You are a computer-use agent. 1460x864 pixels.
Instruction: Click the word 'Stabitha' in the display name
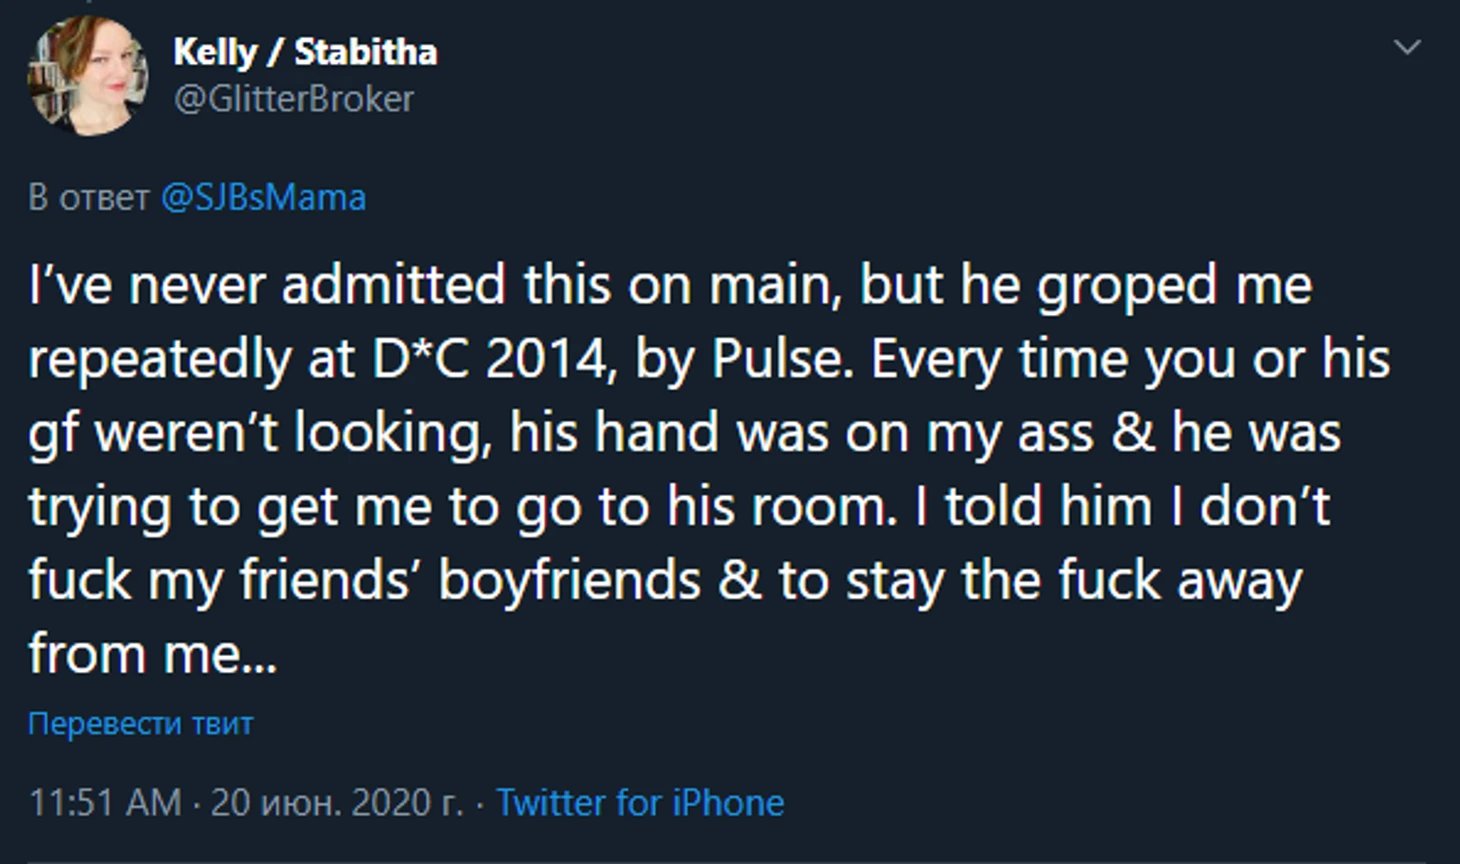pos(365,52)
